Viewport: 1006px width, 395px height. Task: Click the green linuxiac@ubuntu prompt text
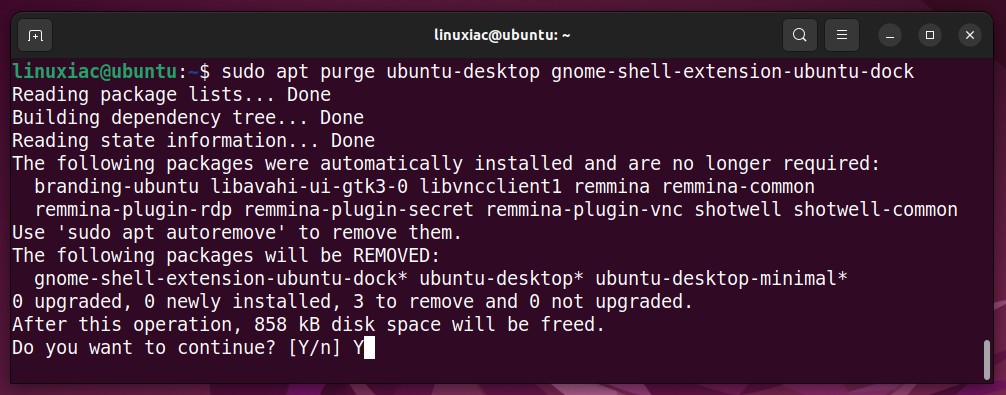coord(95,72)
